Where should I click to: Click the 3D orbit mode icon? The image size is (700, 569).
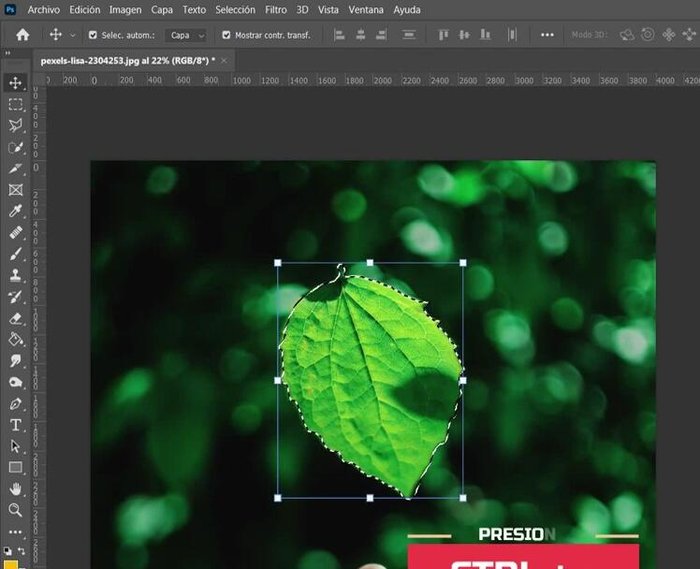(x=627, y=35)
